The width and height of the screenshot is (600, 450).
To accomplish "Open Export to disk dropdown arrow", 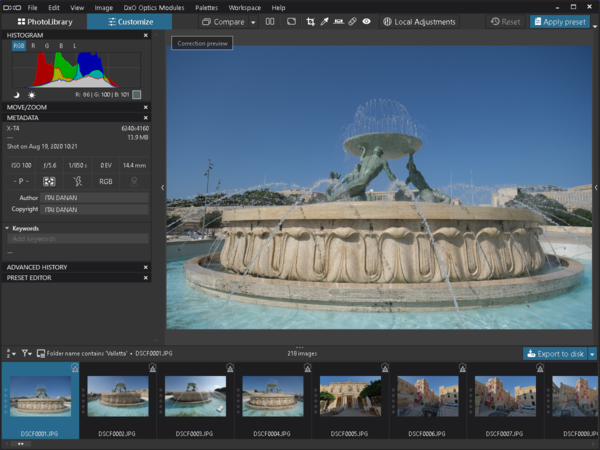I will (x=592, y=353).
